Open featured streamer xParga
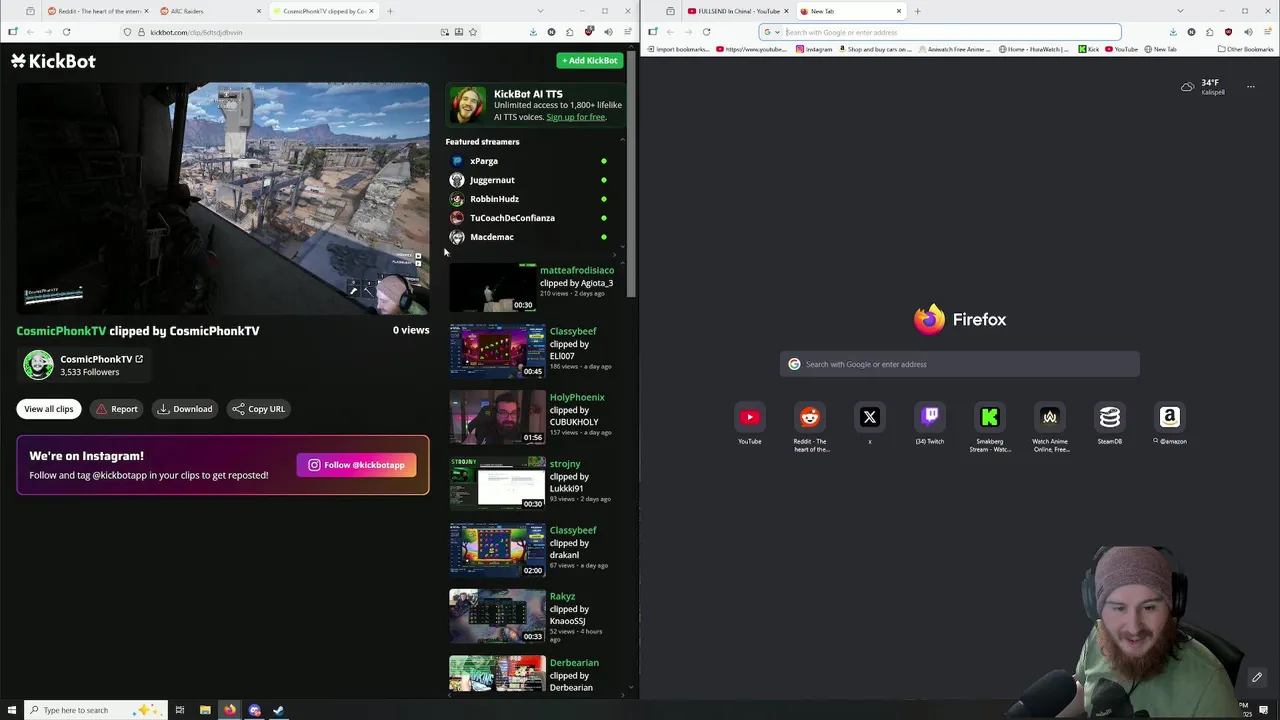Screen dimensions: 1280x720 coord(484,161)
